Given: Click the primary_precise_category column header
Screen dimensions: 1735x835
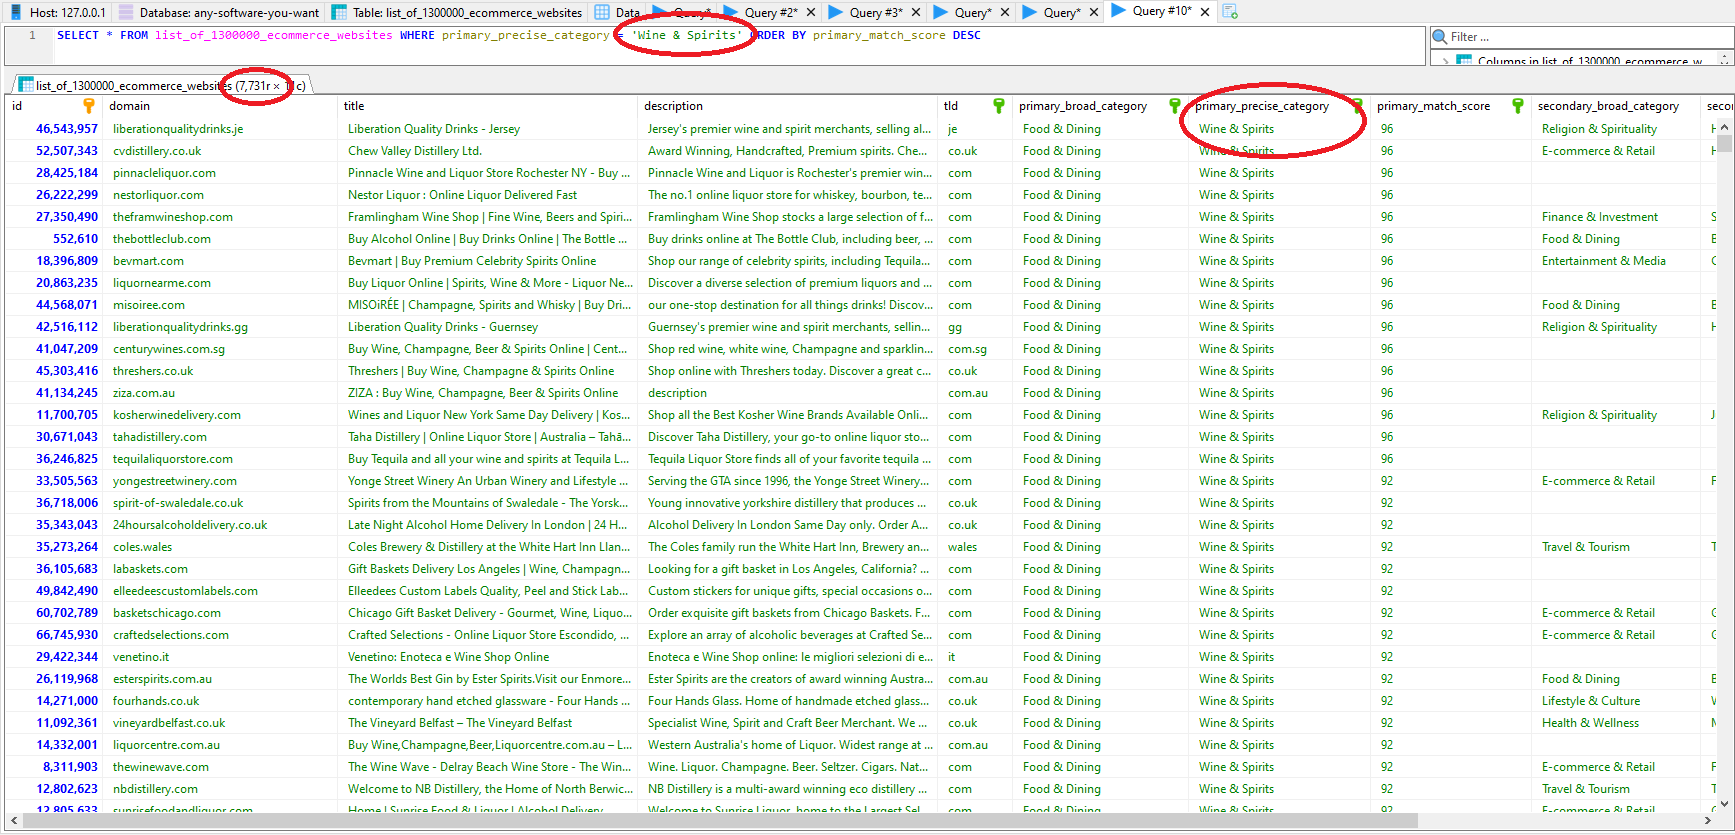Looking at the screenshot, I should tap(1278, 106).
